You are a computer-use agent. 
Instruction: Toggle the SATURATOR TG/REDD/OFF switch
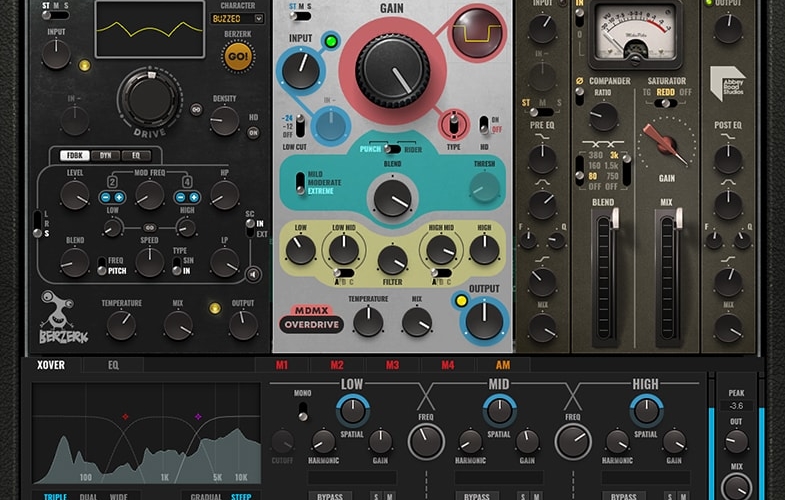pos(666,104)
